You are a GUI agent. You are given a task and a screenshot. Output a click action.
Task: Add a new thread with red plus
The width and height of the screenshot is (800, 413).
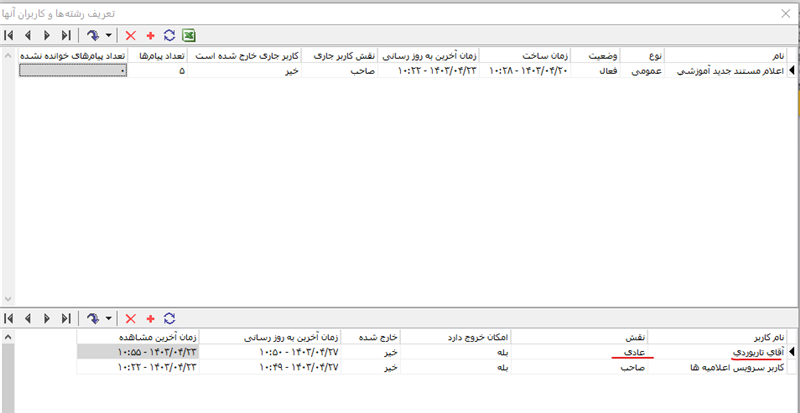tap(150, 35)
